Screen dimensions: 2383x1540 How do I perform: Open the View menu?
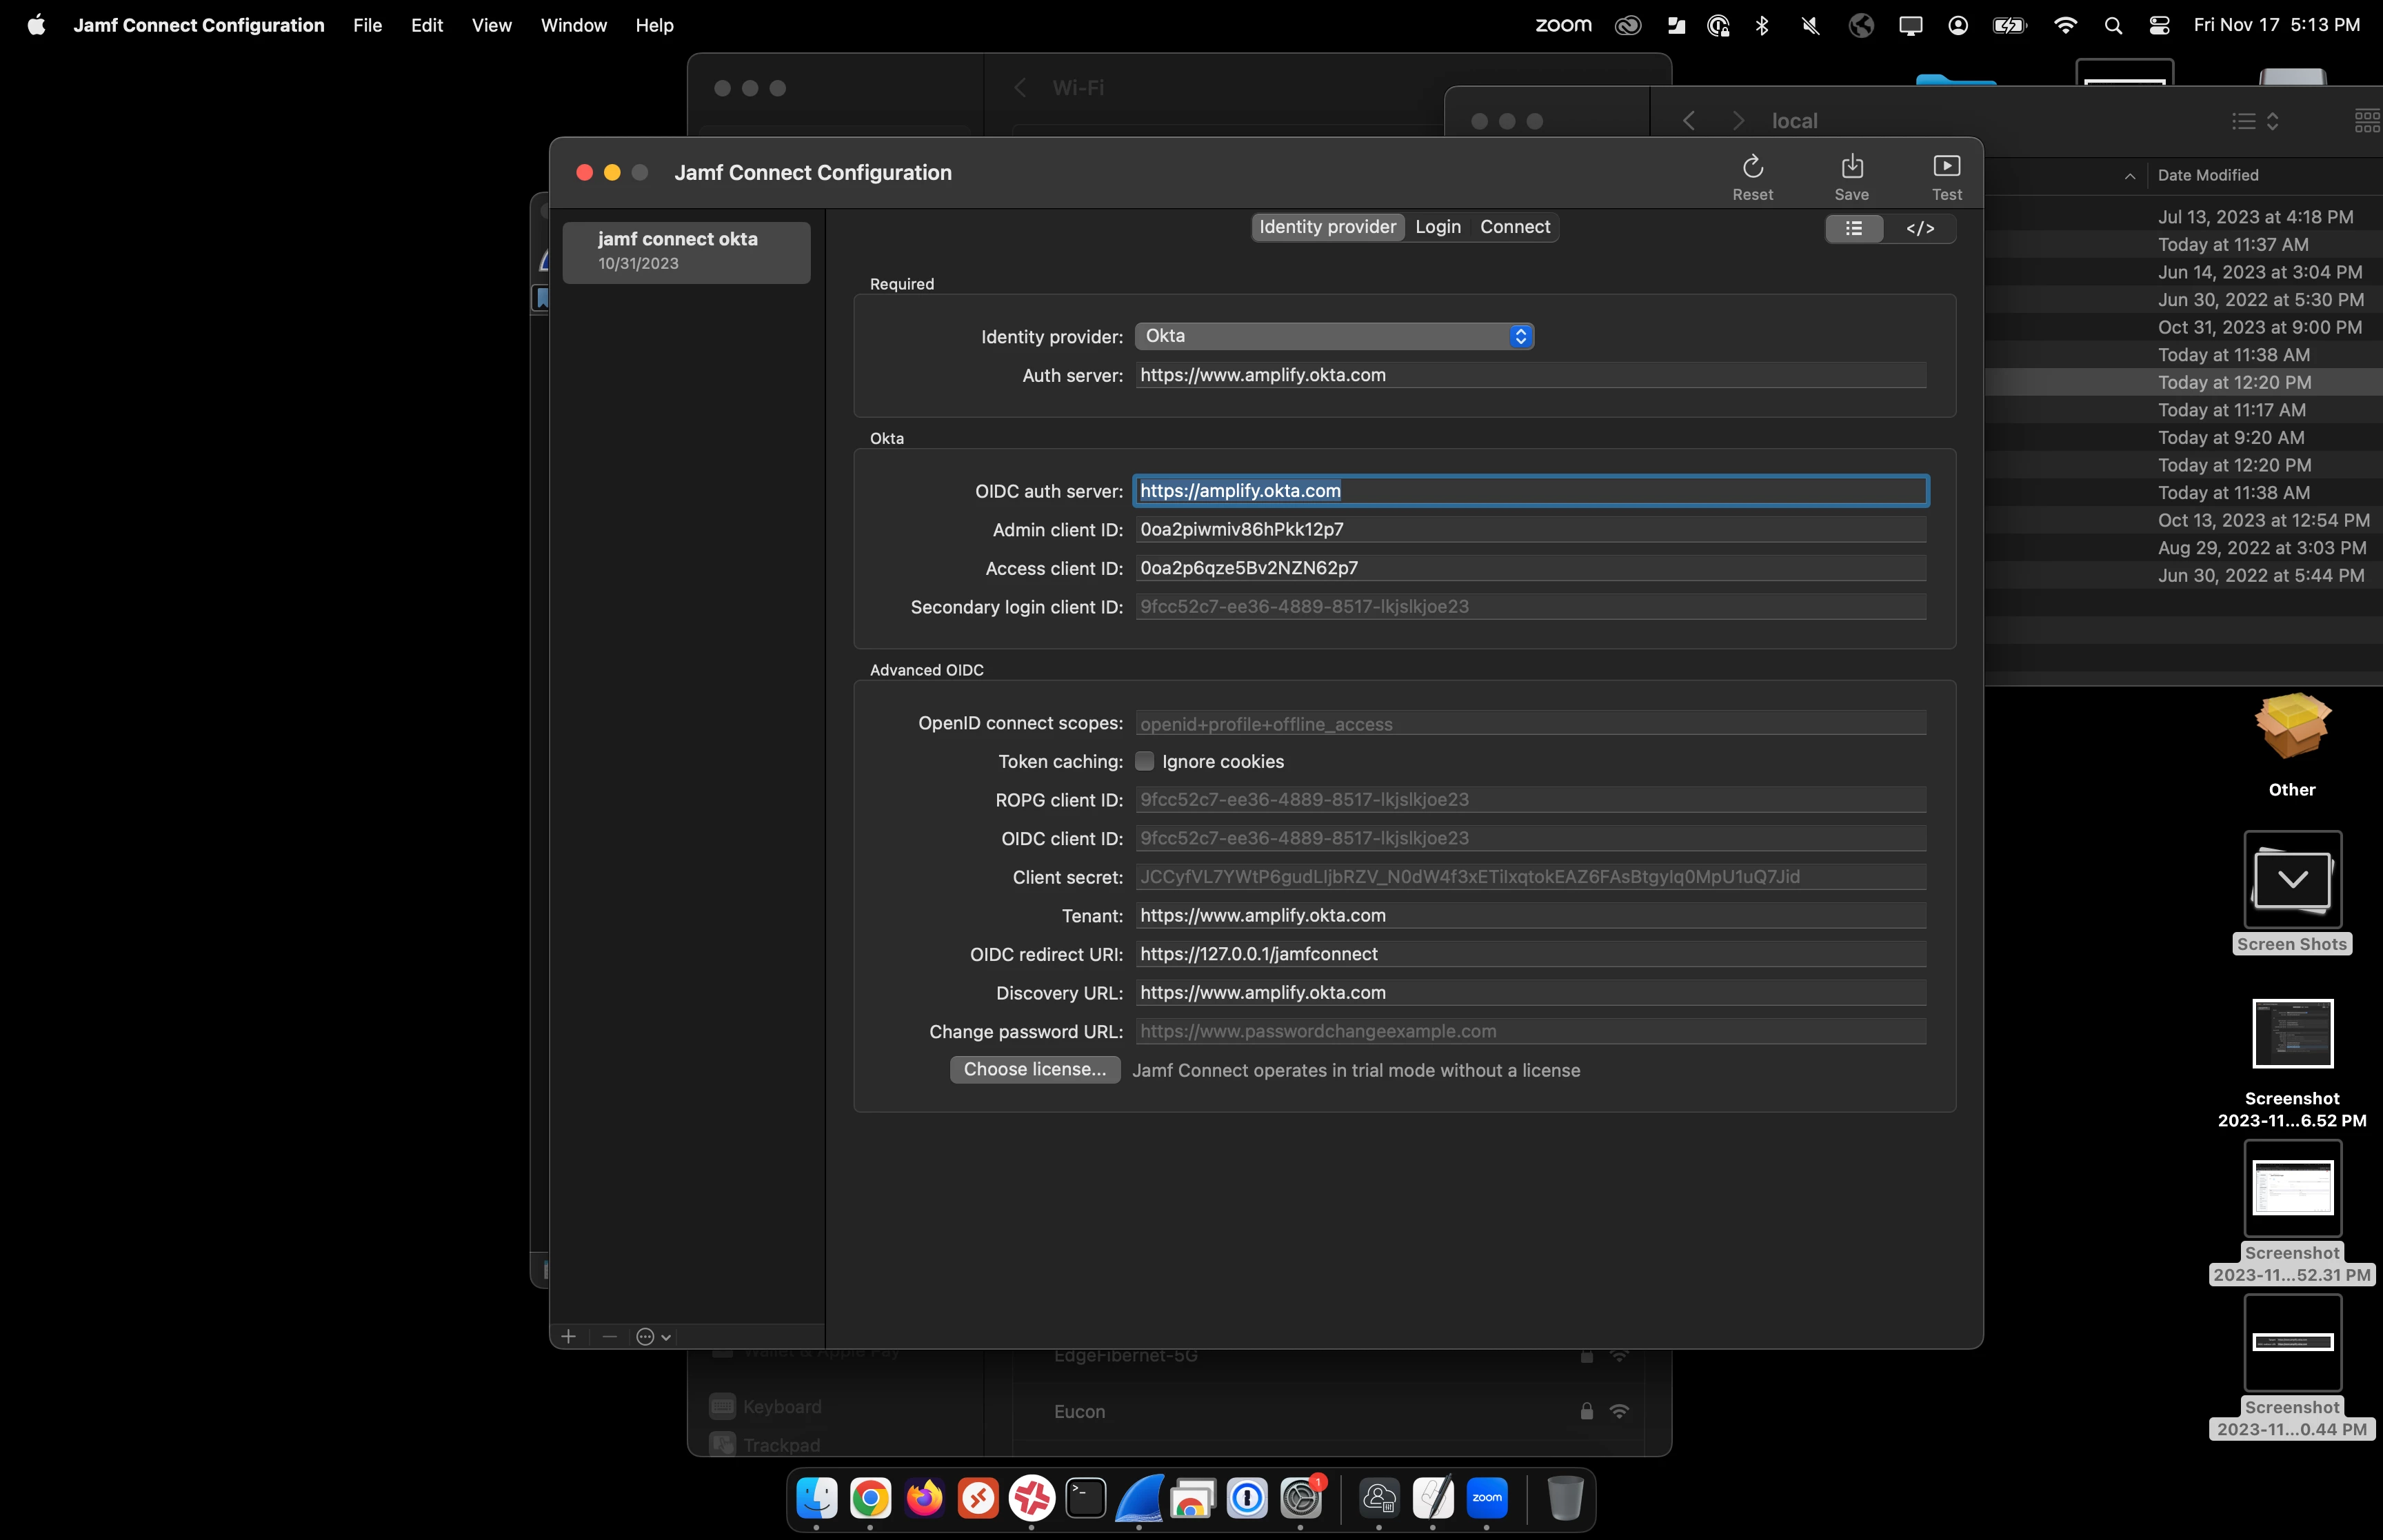point(491,25)
